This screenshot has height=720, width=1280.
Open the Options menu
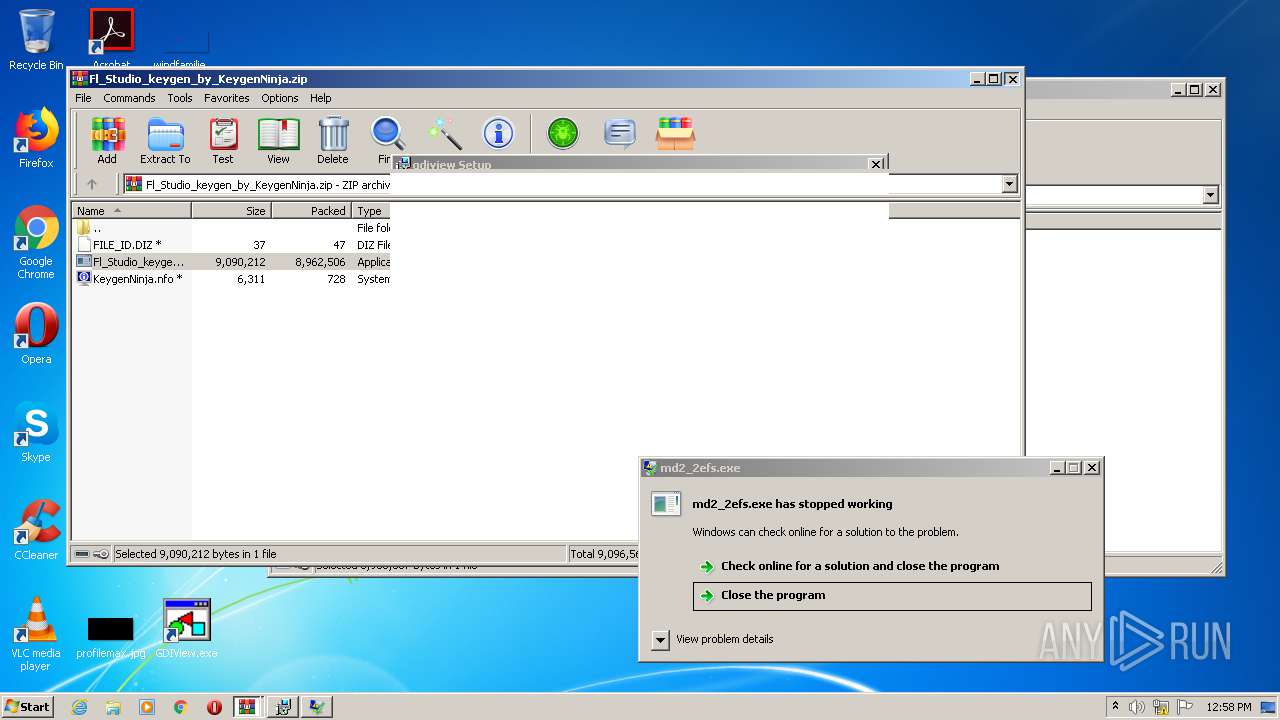280,98
